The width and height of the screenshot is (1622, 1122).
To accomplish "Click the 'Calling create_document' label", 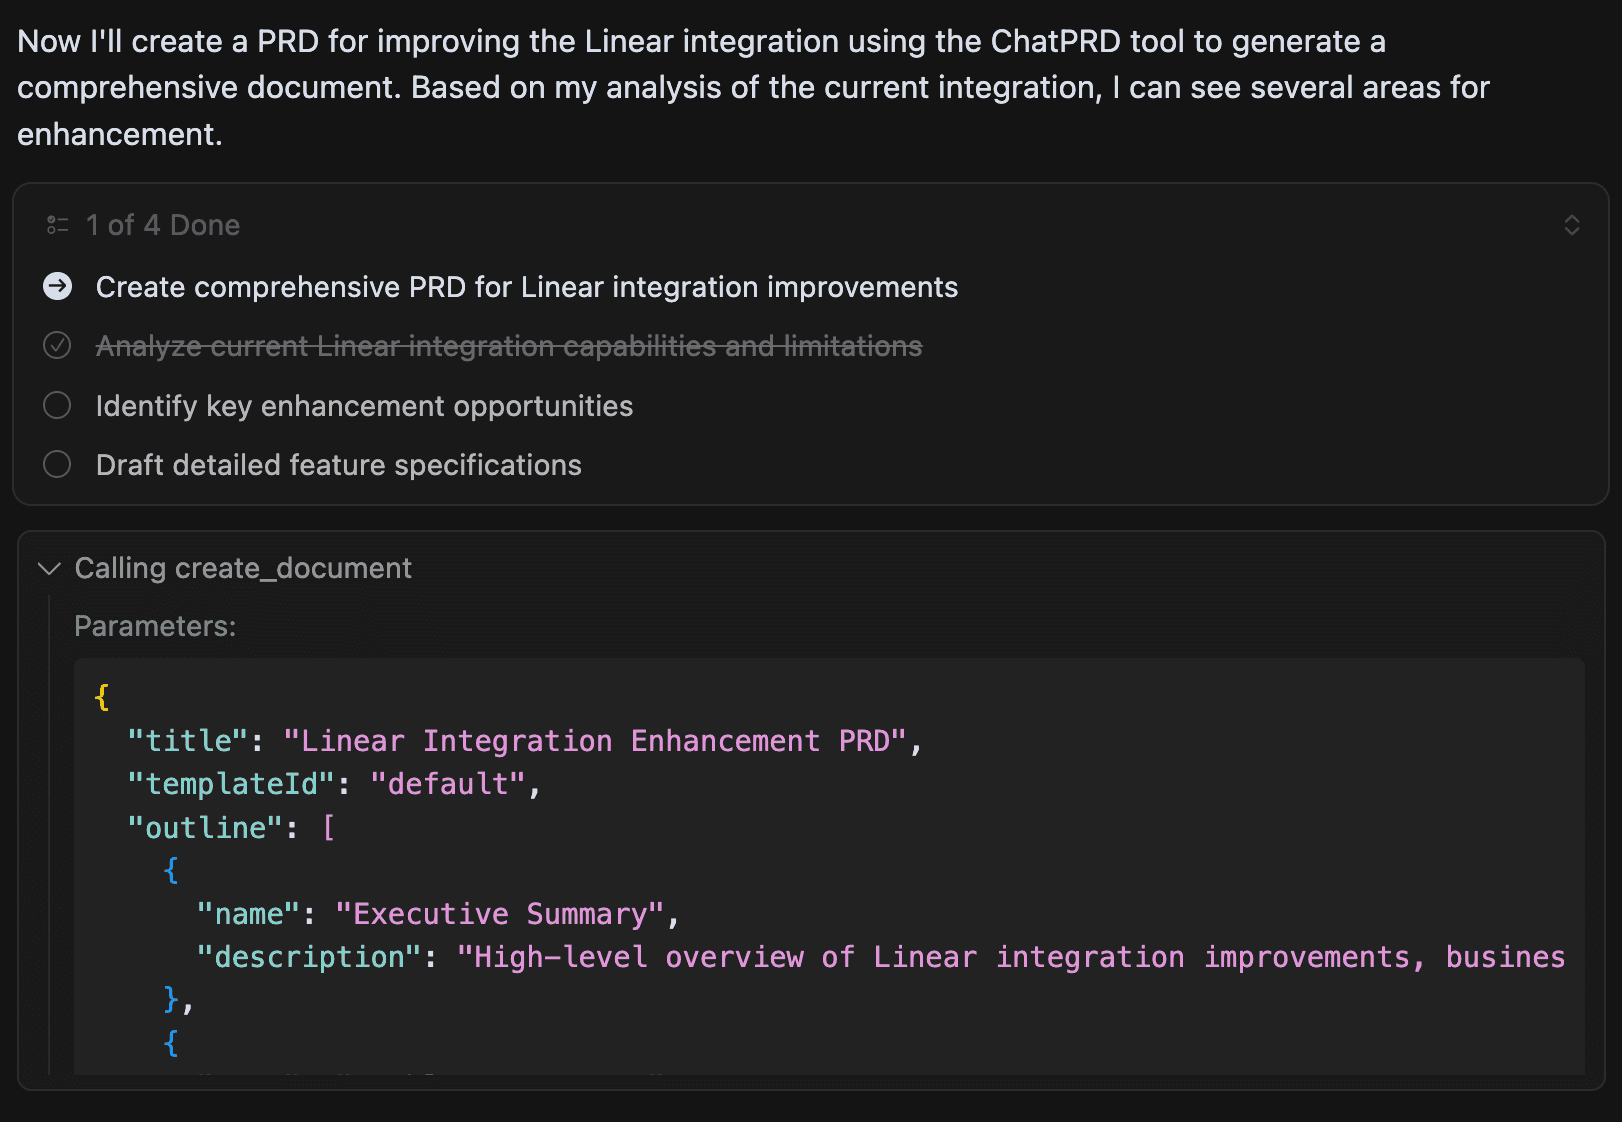I will click(x=243, y=567).
